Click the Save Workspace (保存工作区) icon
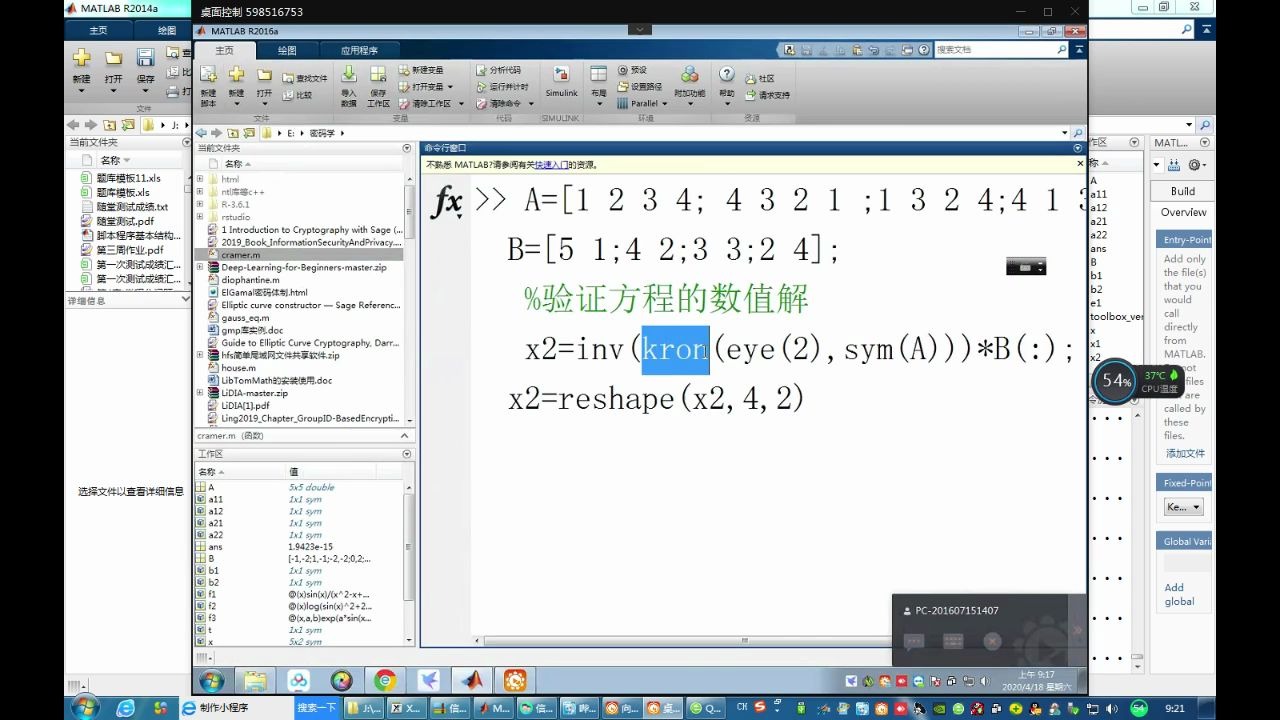This screenshot has height=720, width=1280. (x=378, y=74)
